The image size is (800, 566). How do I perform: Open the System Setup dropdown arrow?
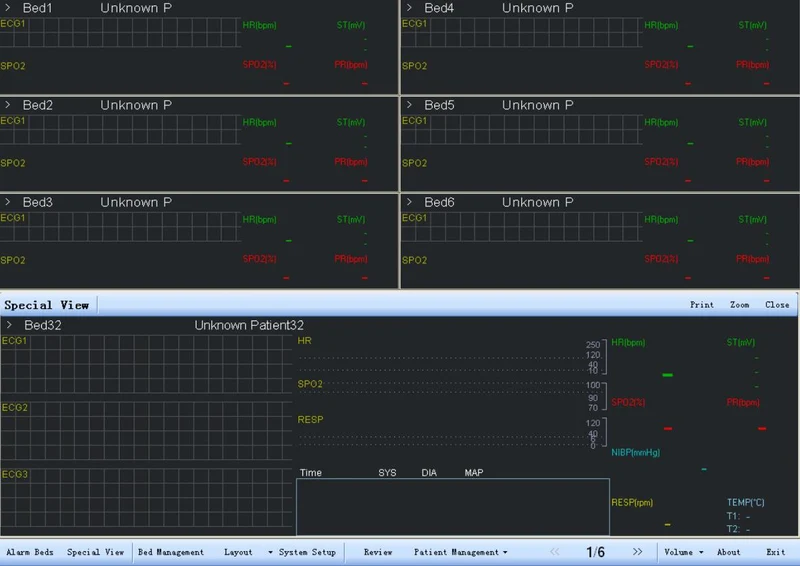coord(270,552)
